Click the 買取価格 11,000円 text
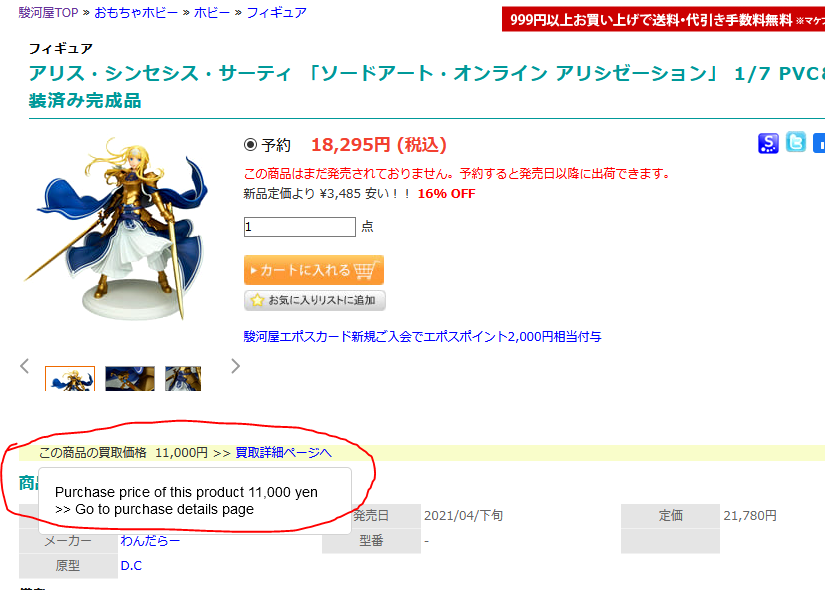The image size is (825, 590). tap(123, 453)
